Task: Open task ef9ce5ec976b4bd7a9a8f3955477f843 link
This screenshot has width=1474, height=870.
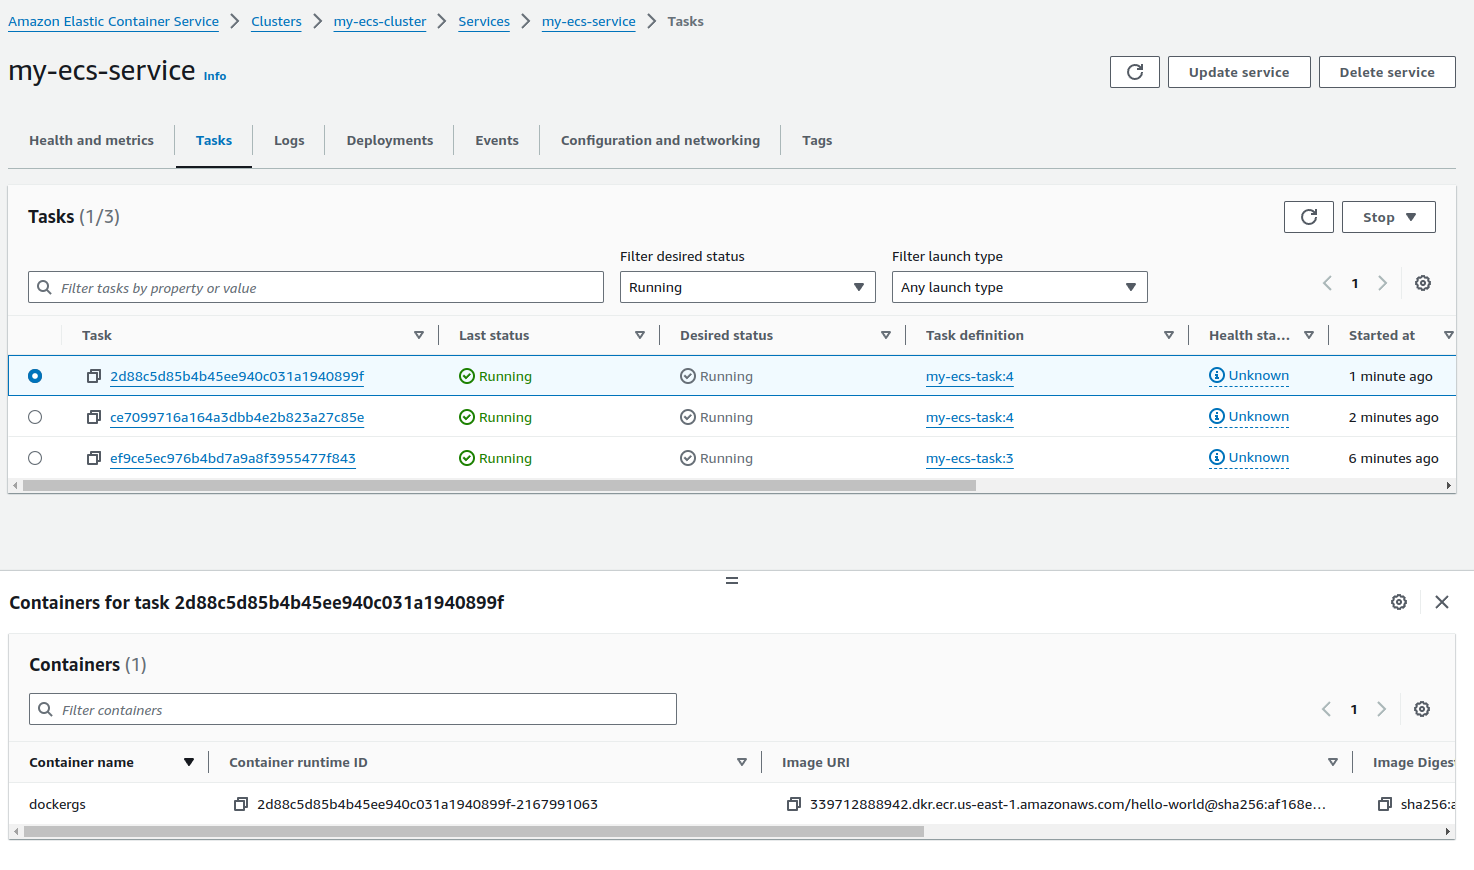Action: pyautogui.click(x=233, y=458)
